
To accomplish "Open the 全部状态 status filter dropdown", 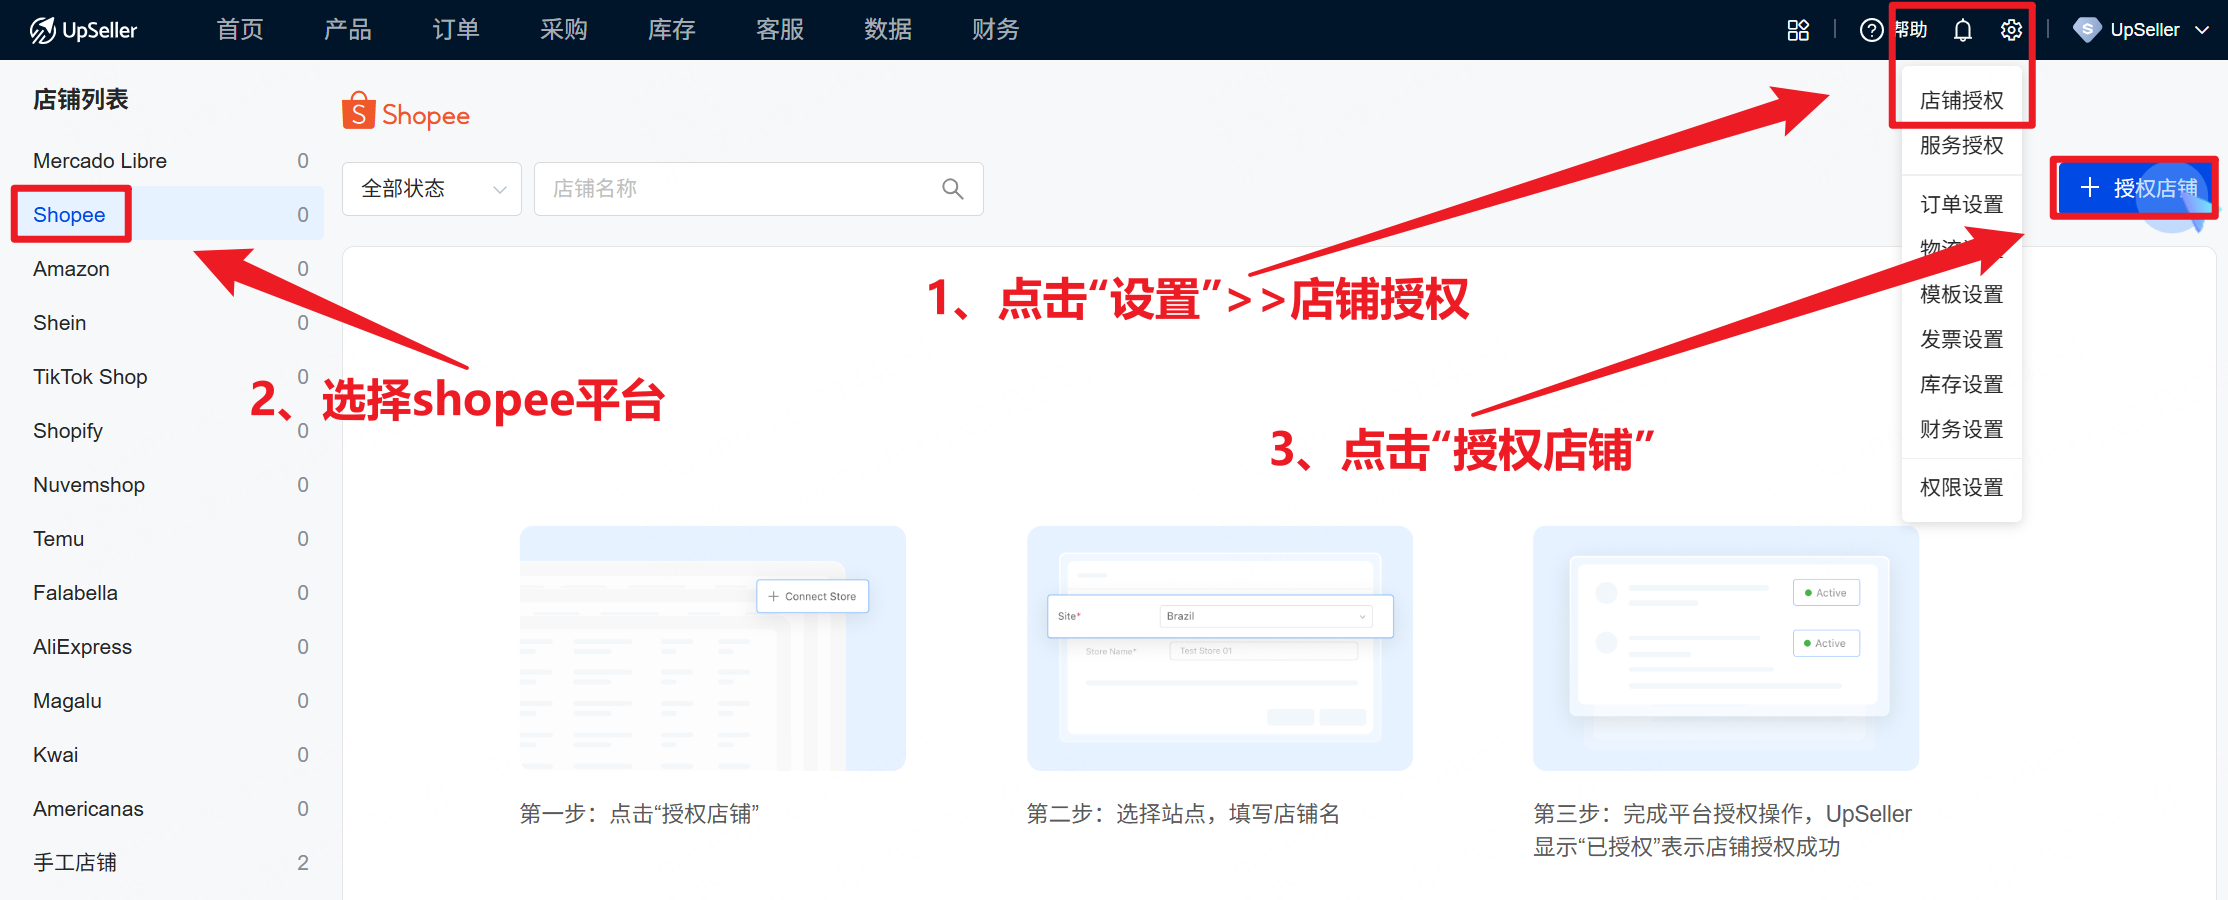I will tap(430, 188).
